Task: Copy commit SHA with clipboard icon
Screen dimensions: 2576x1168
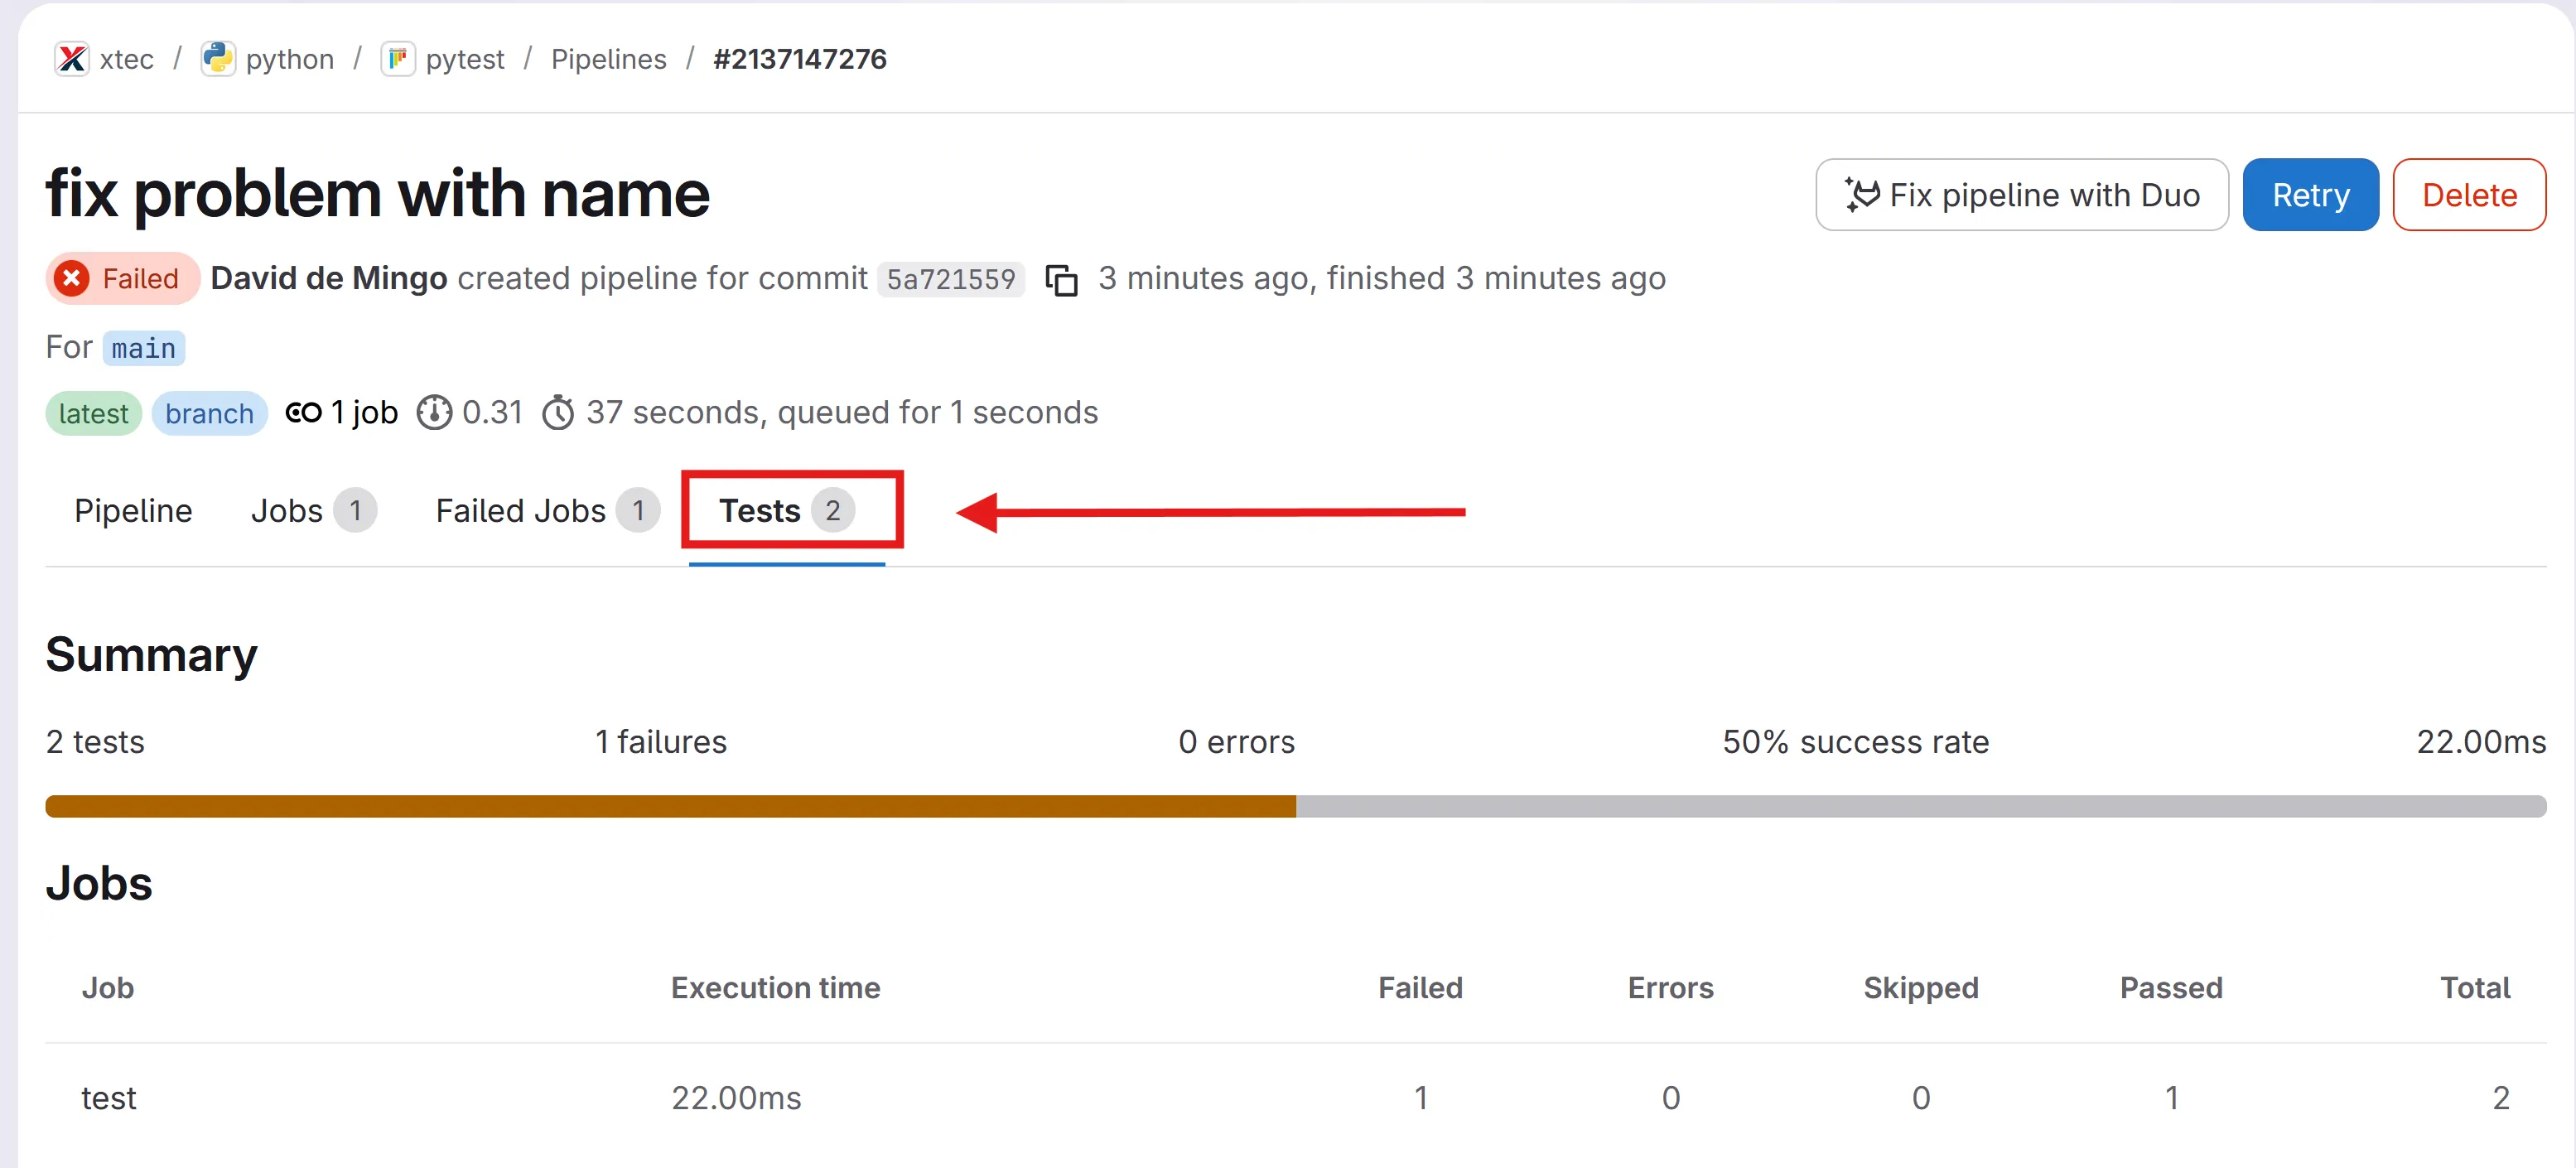Action: [1060, 280]
